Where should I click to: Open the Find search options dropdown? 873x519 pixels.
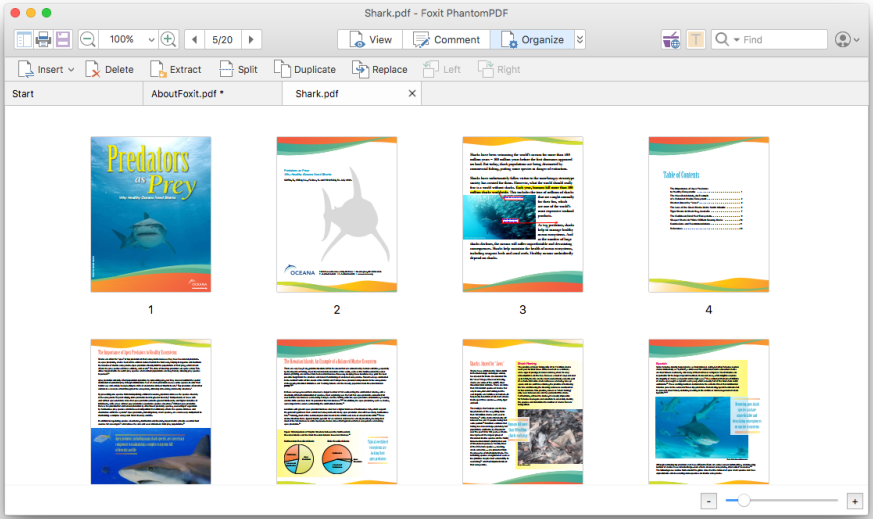(x=737, y=40)
